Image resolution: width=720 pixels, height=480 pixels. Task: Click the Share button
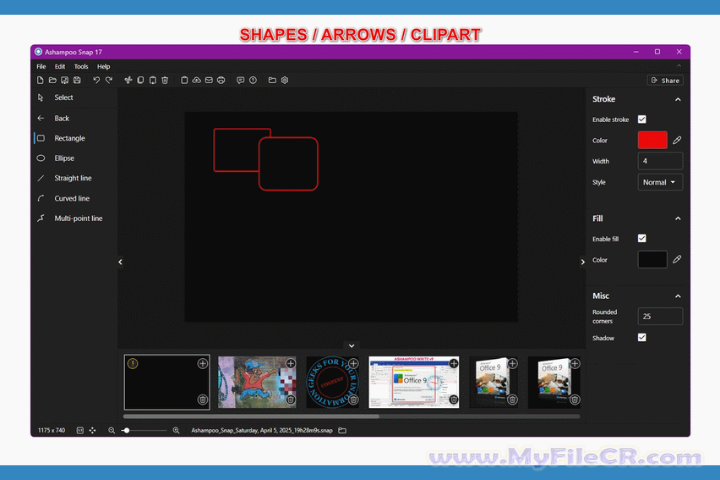(x=665, y=80)
